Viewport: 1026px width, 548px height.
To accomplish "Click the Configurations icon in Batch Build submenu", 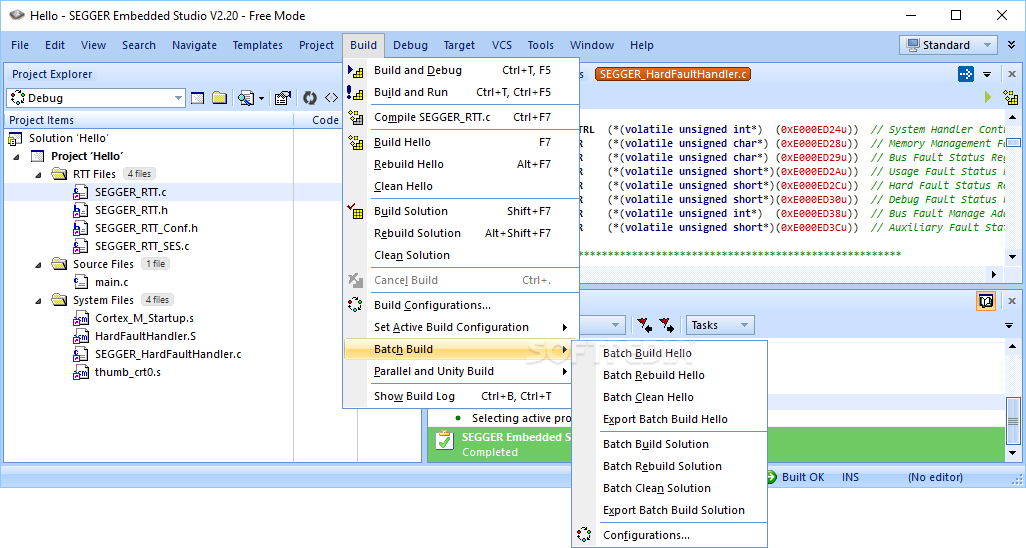I will [x=584, y=534].
